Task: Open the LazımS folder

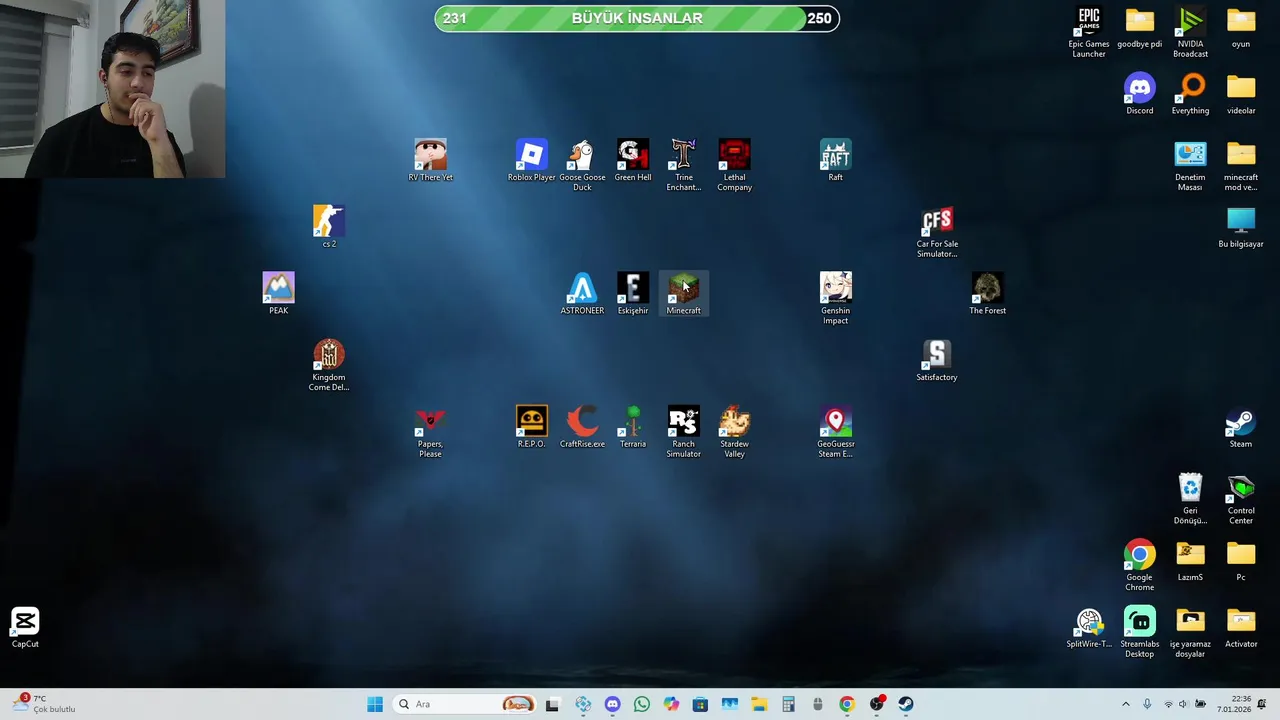Action: [1190, 560]
